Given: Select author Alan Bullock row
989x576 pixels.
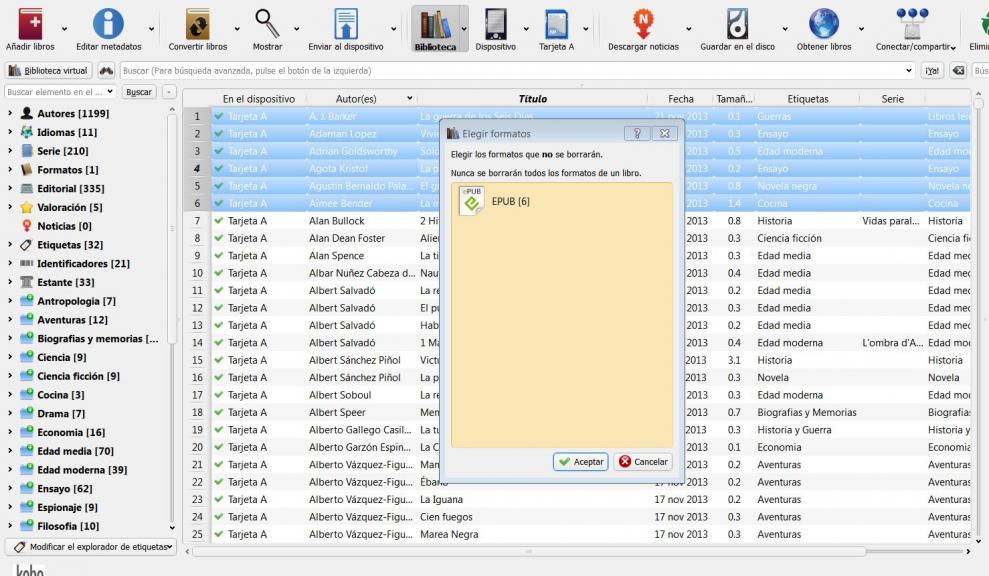Looking at the screenshot, I should coord(337,221).
